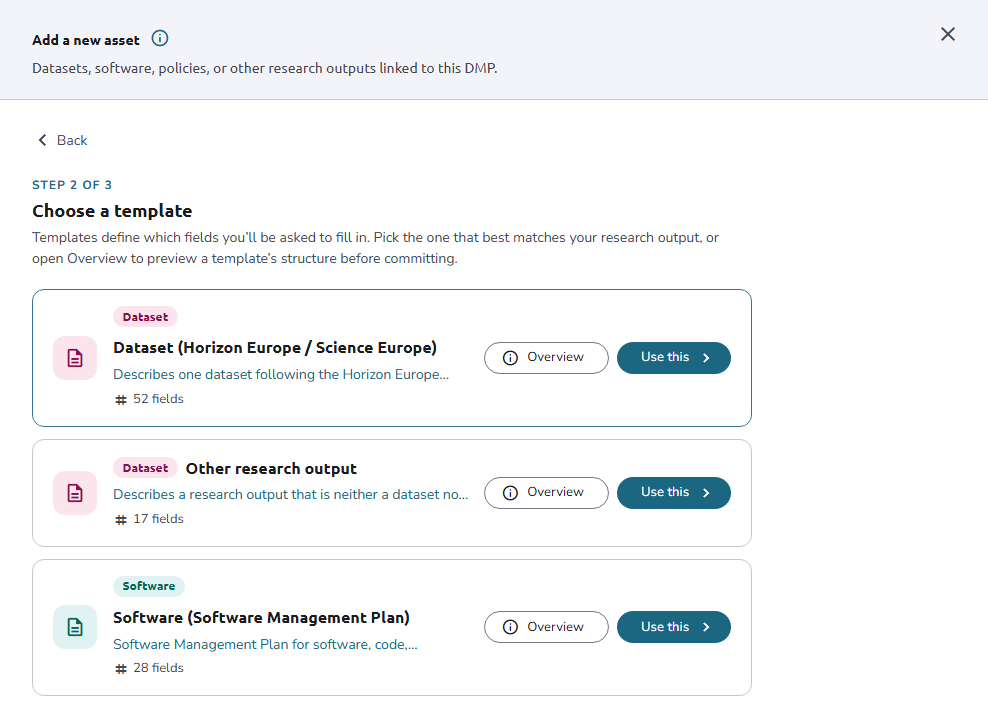Click the description 'Describes a research output that is neither...'

[290, 495]
